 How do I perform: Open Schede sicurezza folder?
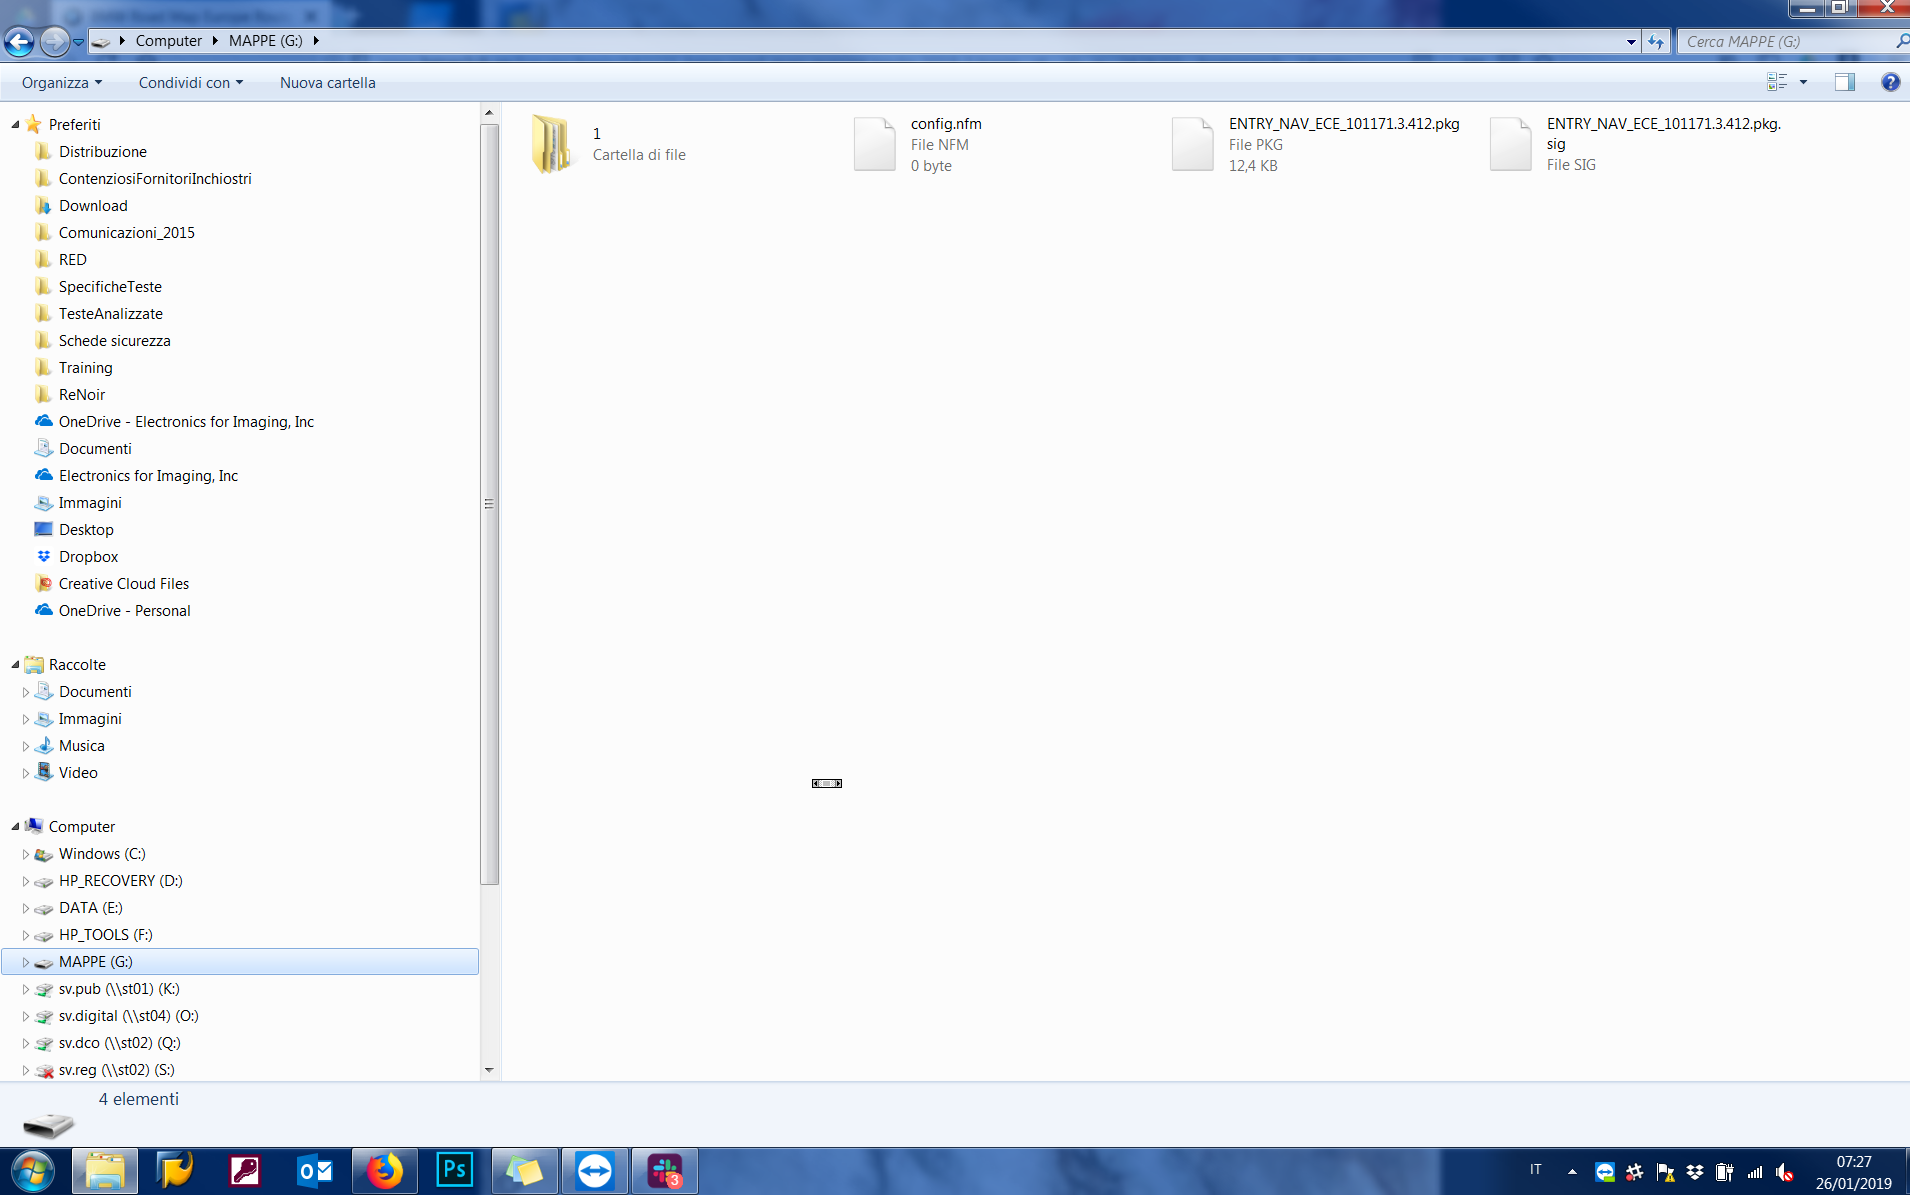click(x=115, y=341)
